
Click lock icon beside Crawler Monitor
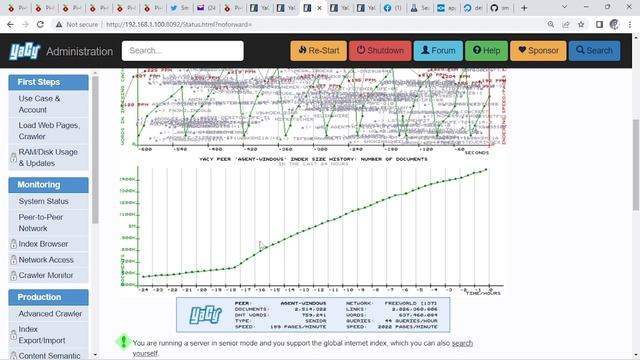13,276
